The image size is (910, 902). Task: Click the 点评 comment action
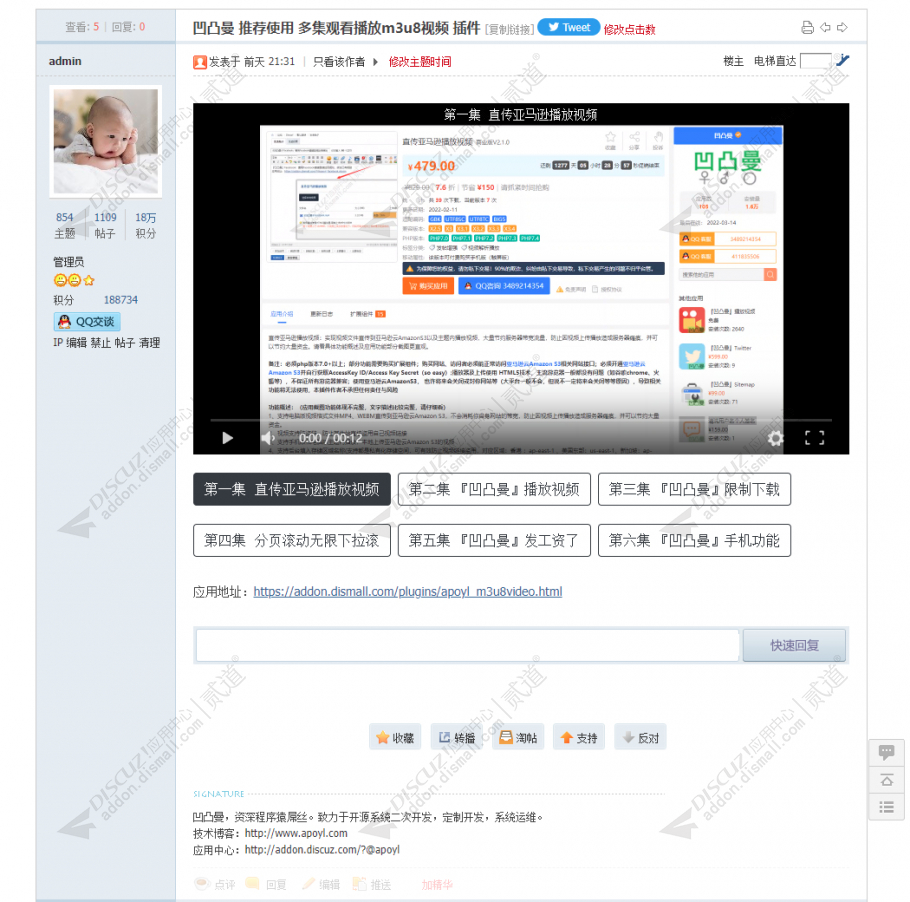pos(215,884)
